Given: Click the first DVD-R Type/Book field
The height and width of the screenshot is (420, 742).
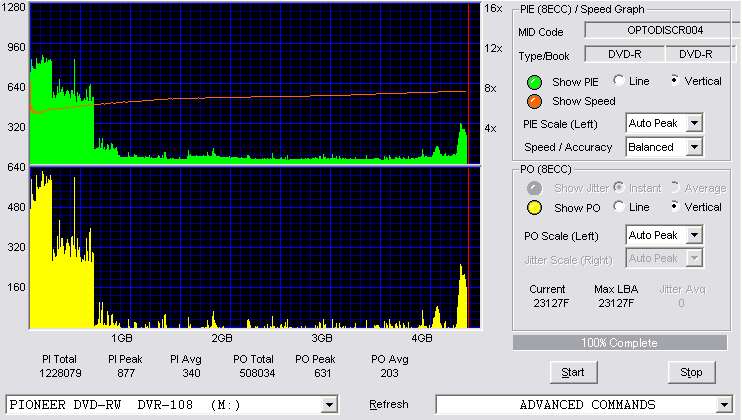Looking at the screenshot, I should (625, 54).
